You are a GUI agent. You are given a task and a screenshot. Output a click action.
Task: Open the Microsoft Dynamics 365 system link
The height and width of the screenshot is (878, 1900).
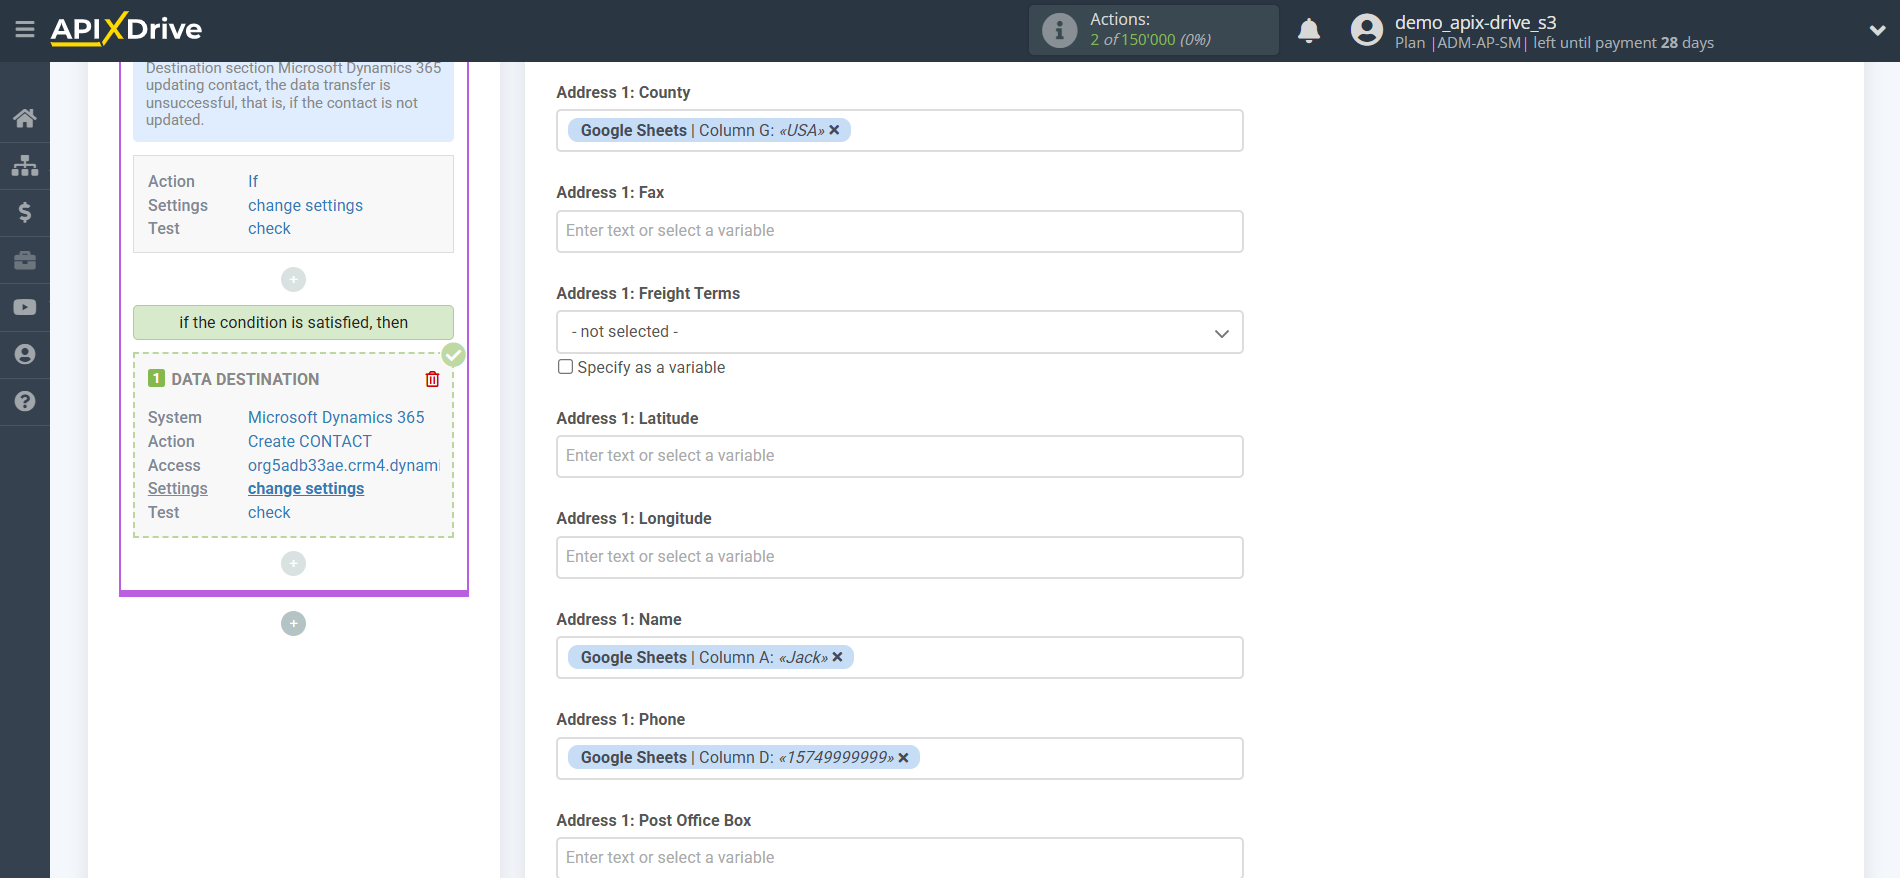(x=336, y=417)
